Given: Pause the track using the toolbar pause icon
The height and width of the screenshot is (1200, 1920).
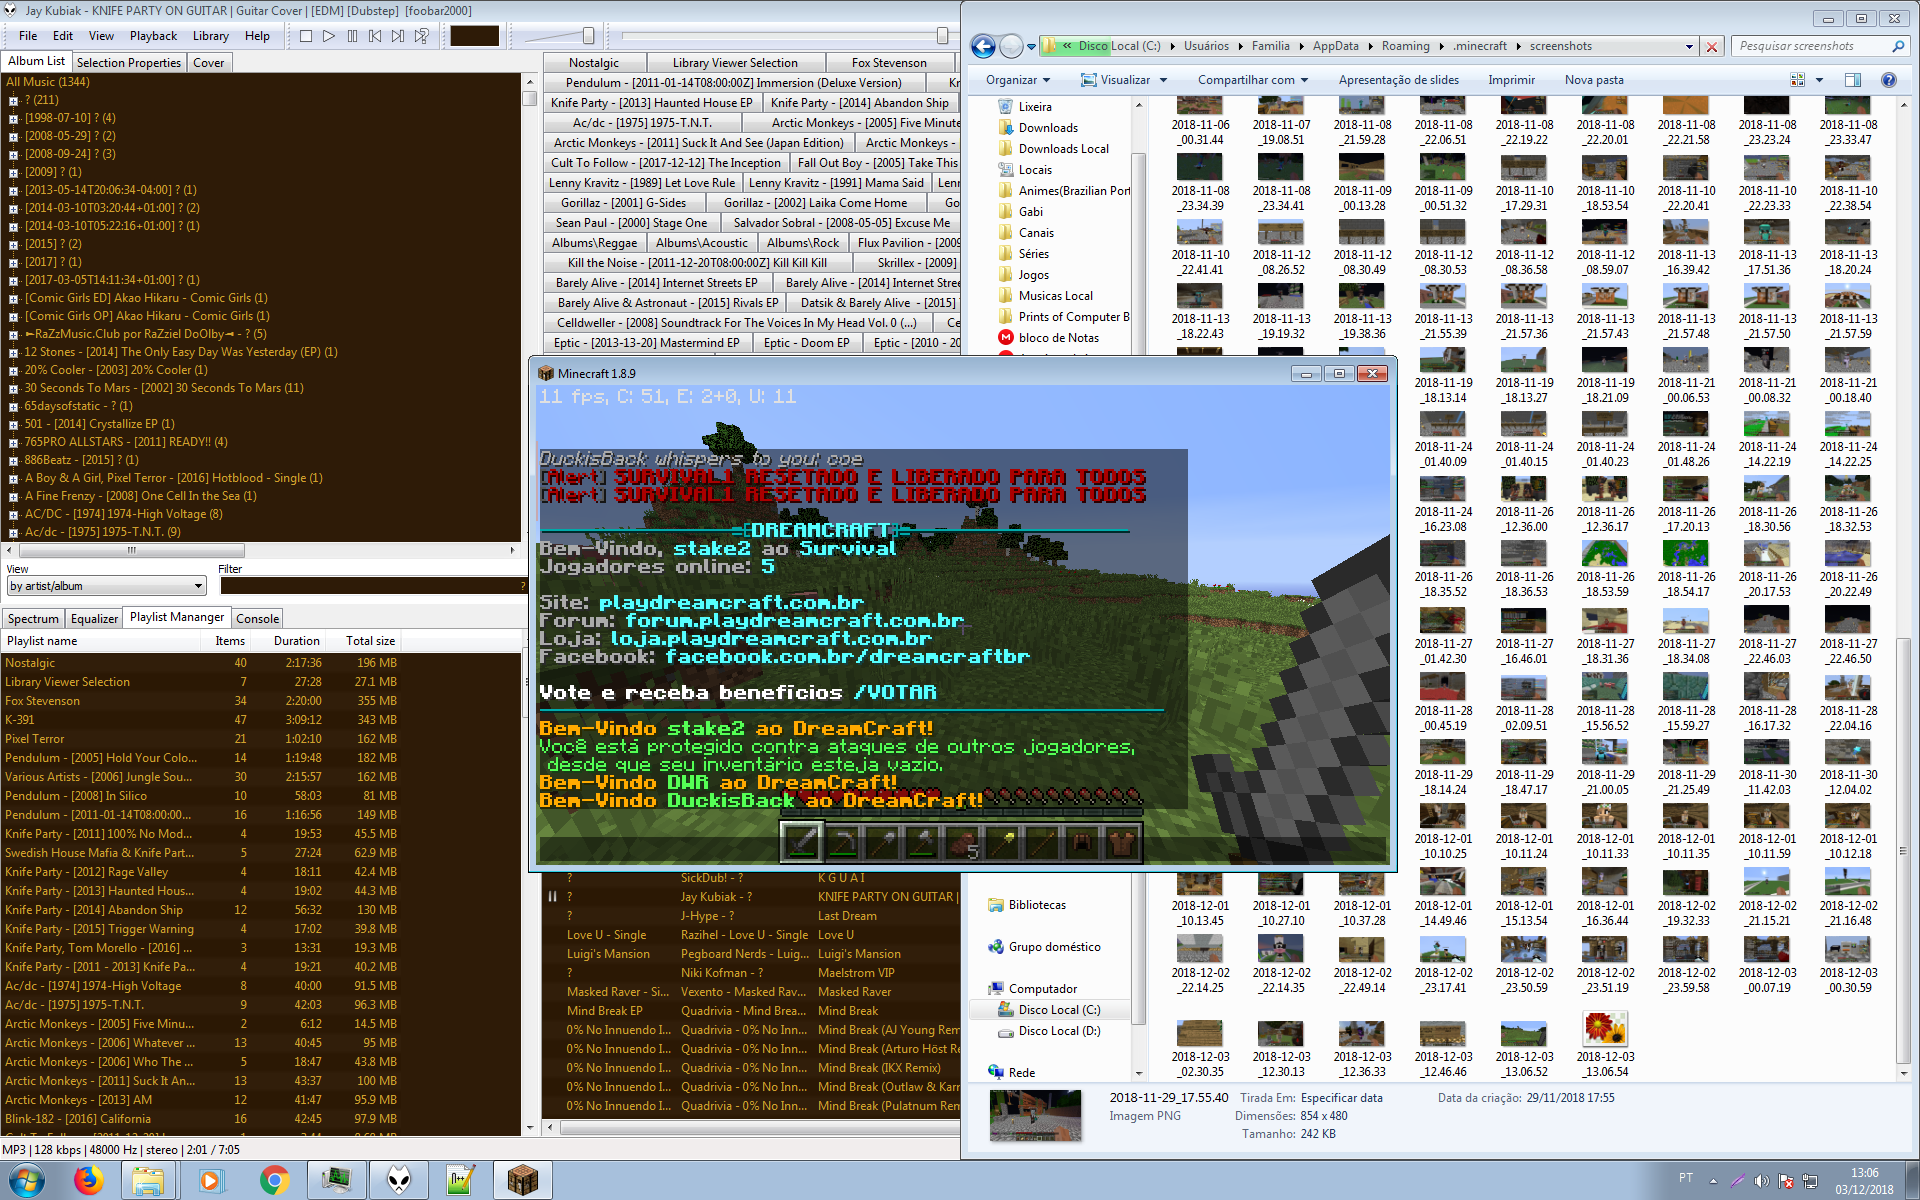Looking at the screenshot, I should 352,36.
